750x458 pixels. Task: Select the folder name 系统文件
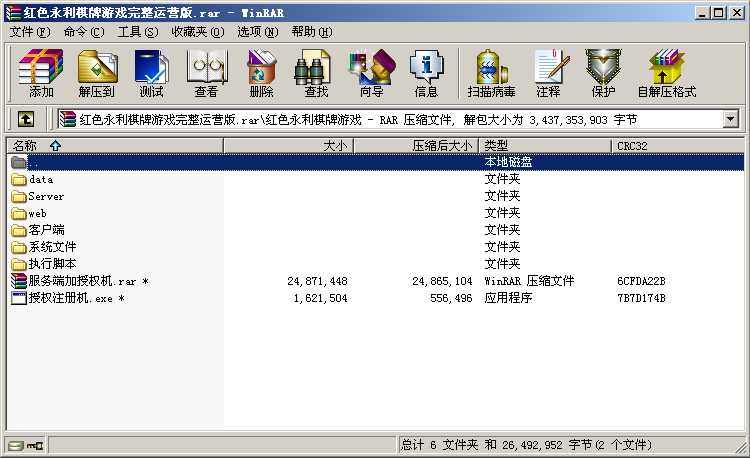click(53, 247)
